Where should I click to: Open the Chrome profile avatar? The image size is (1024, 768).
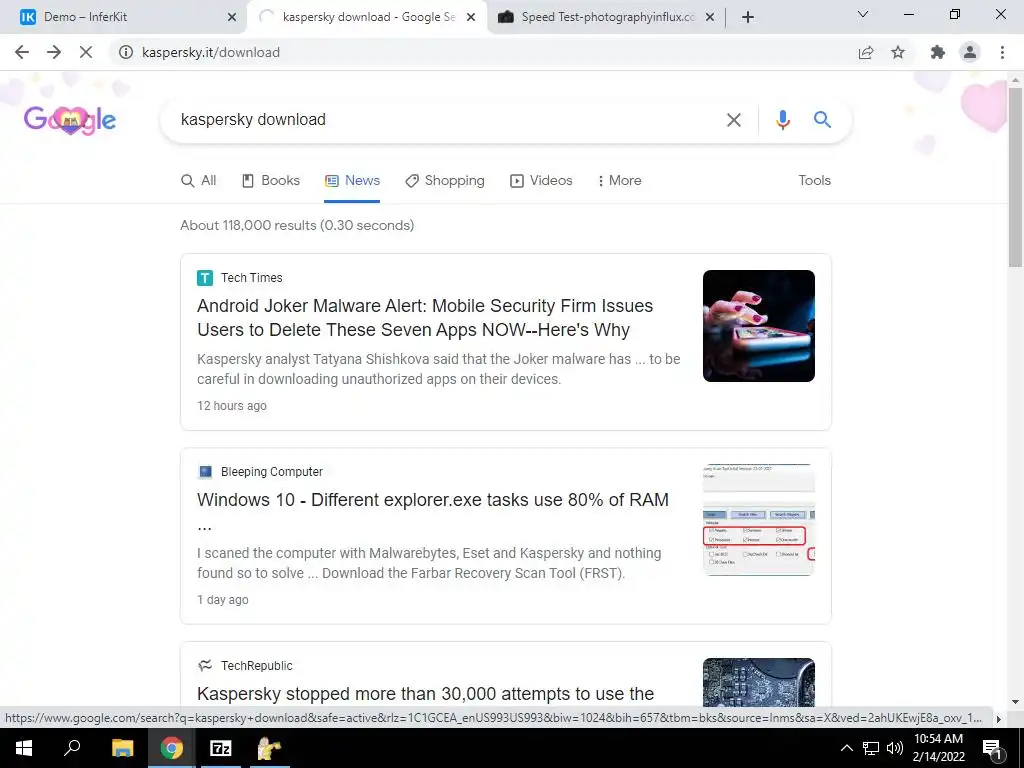tap(970, 52)
